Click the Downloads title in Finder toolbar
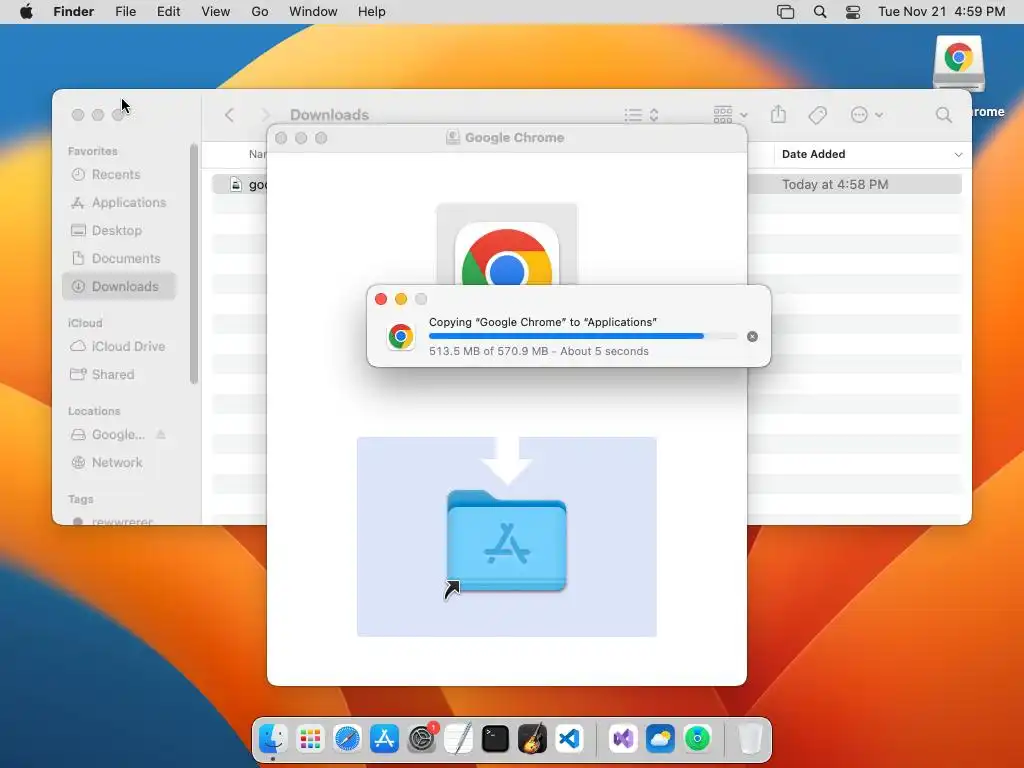The height and width of the screenshot is (768, 1024). pyautogui.click(x=329, y=115)
